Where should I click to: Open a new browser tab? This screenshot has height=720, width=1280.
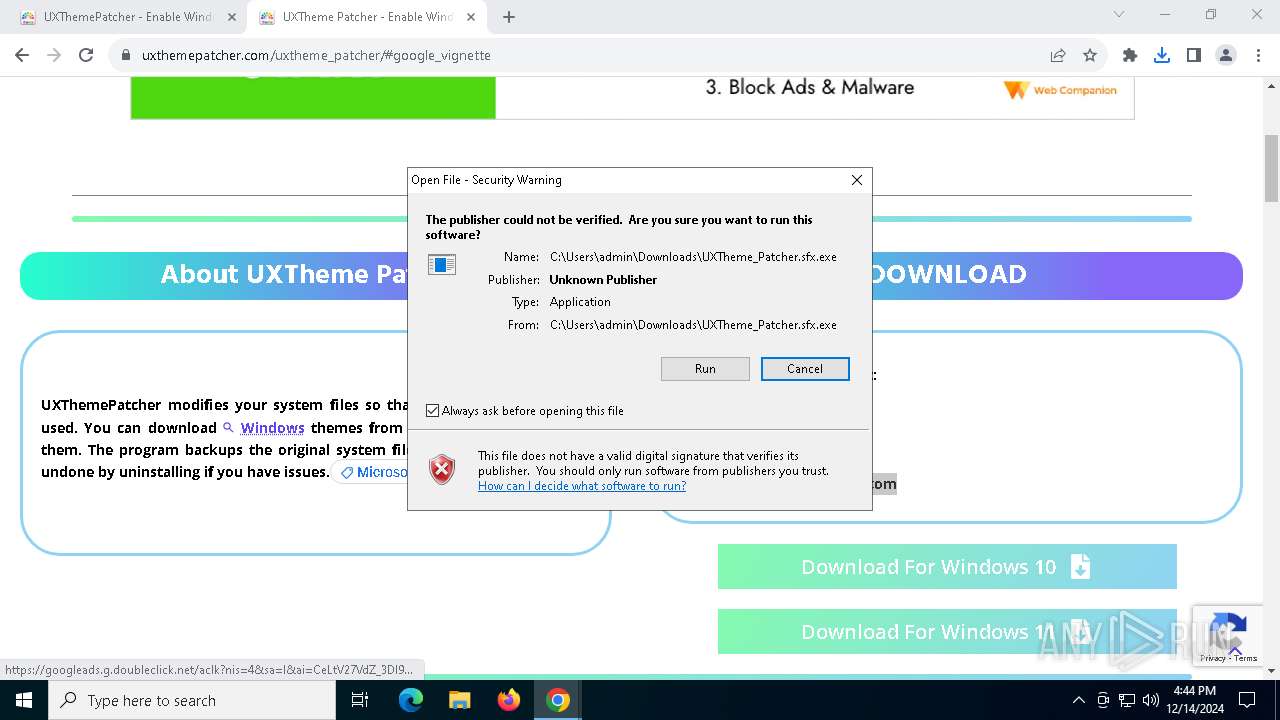[509, 17]
